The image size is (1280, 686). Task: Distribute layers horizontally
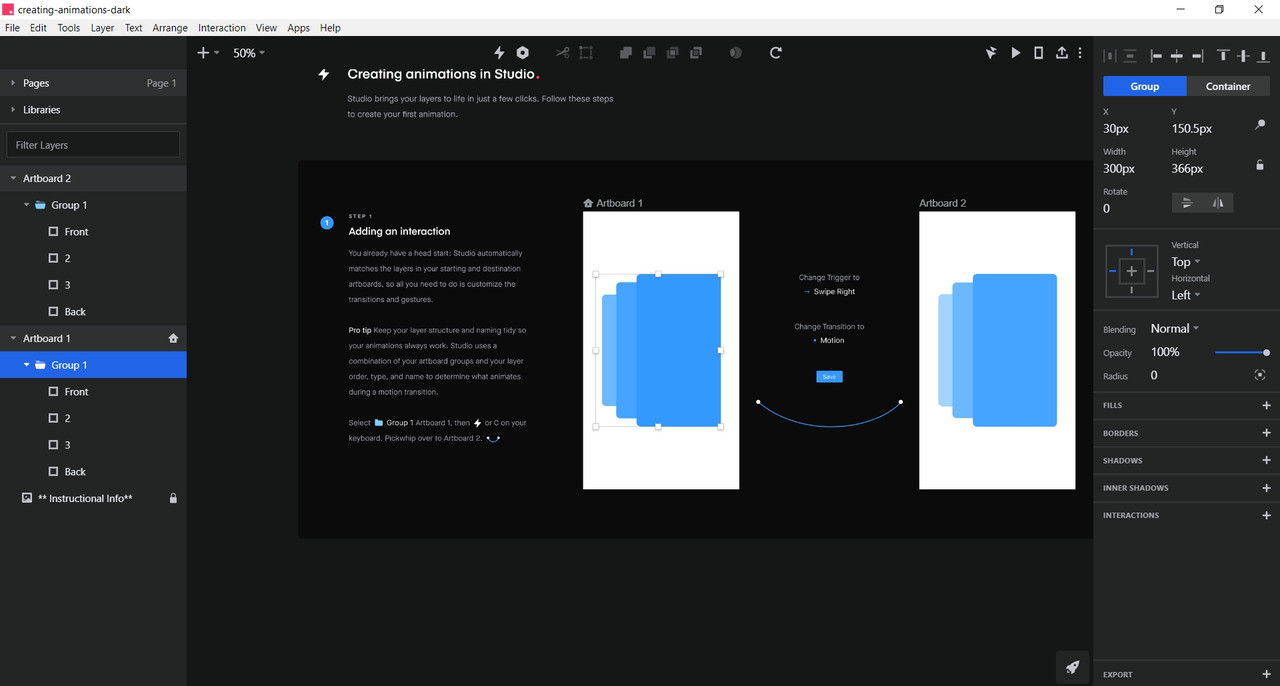(x=1109, y=56)
